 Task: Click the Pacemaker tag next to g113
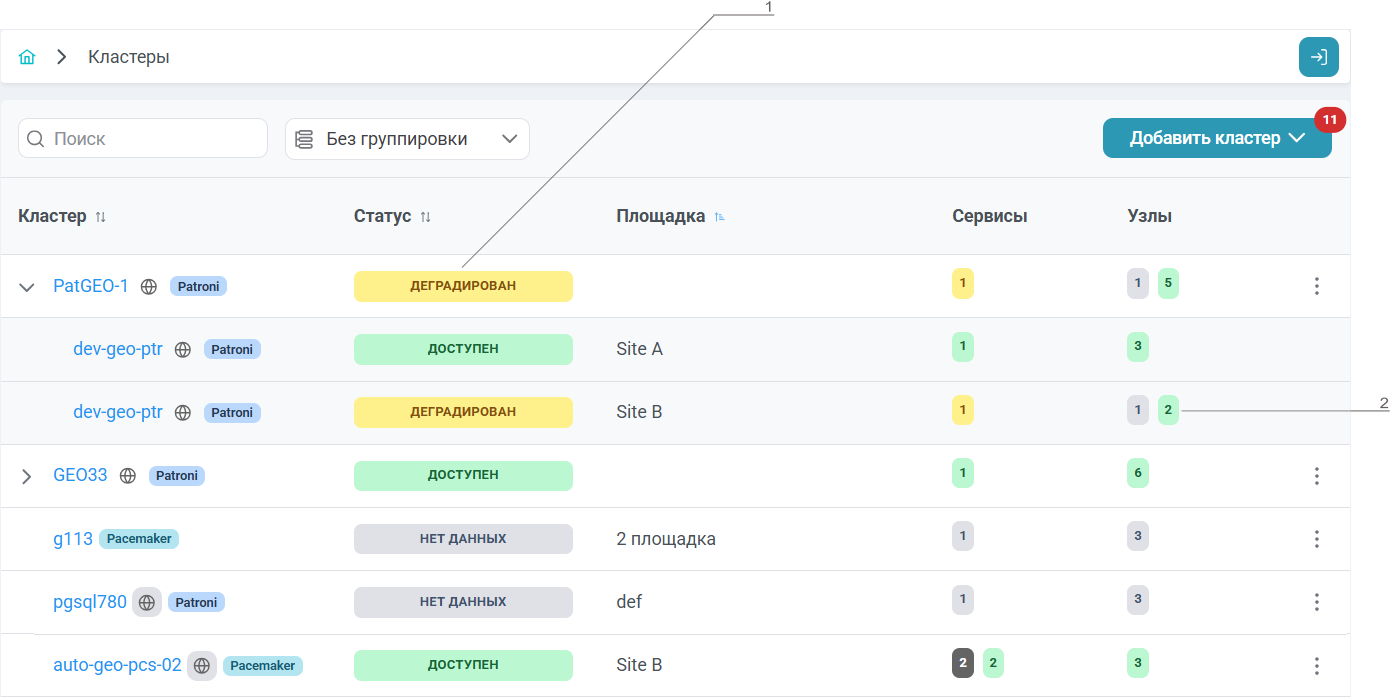click(139, 539)
